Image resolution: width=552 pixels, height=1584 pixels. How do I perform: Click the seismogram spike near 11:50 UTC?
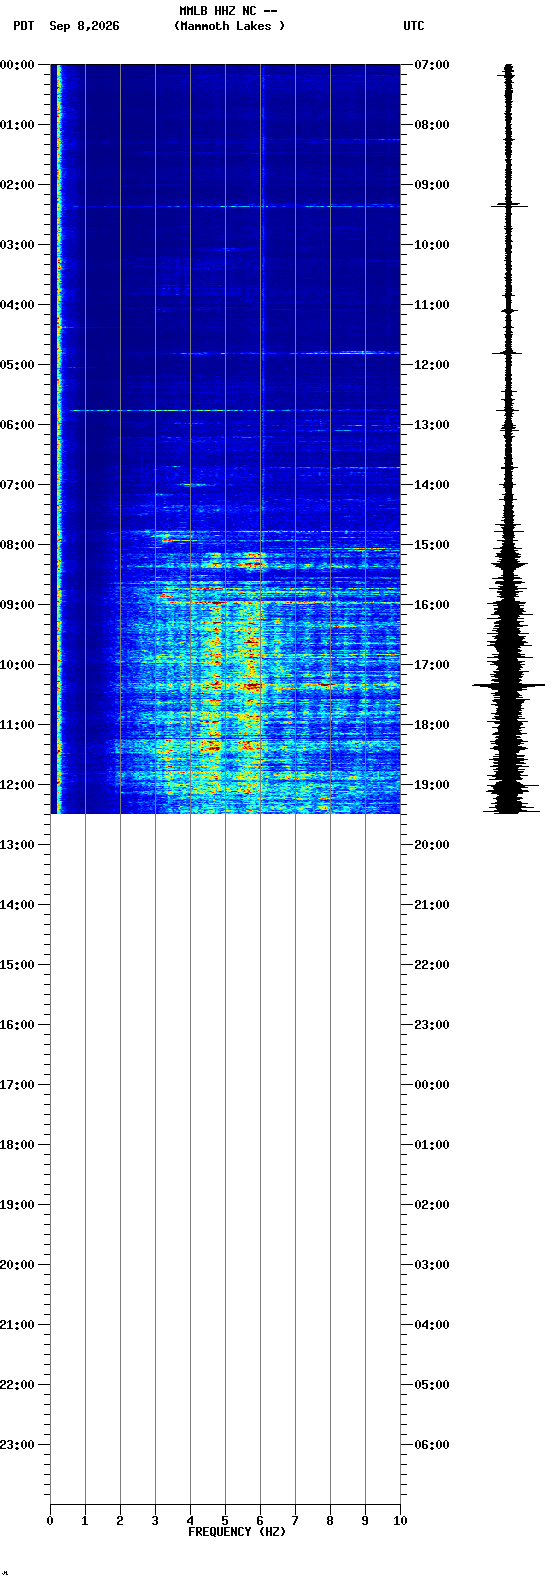point(508,352)
